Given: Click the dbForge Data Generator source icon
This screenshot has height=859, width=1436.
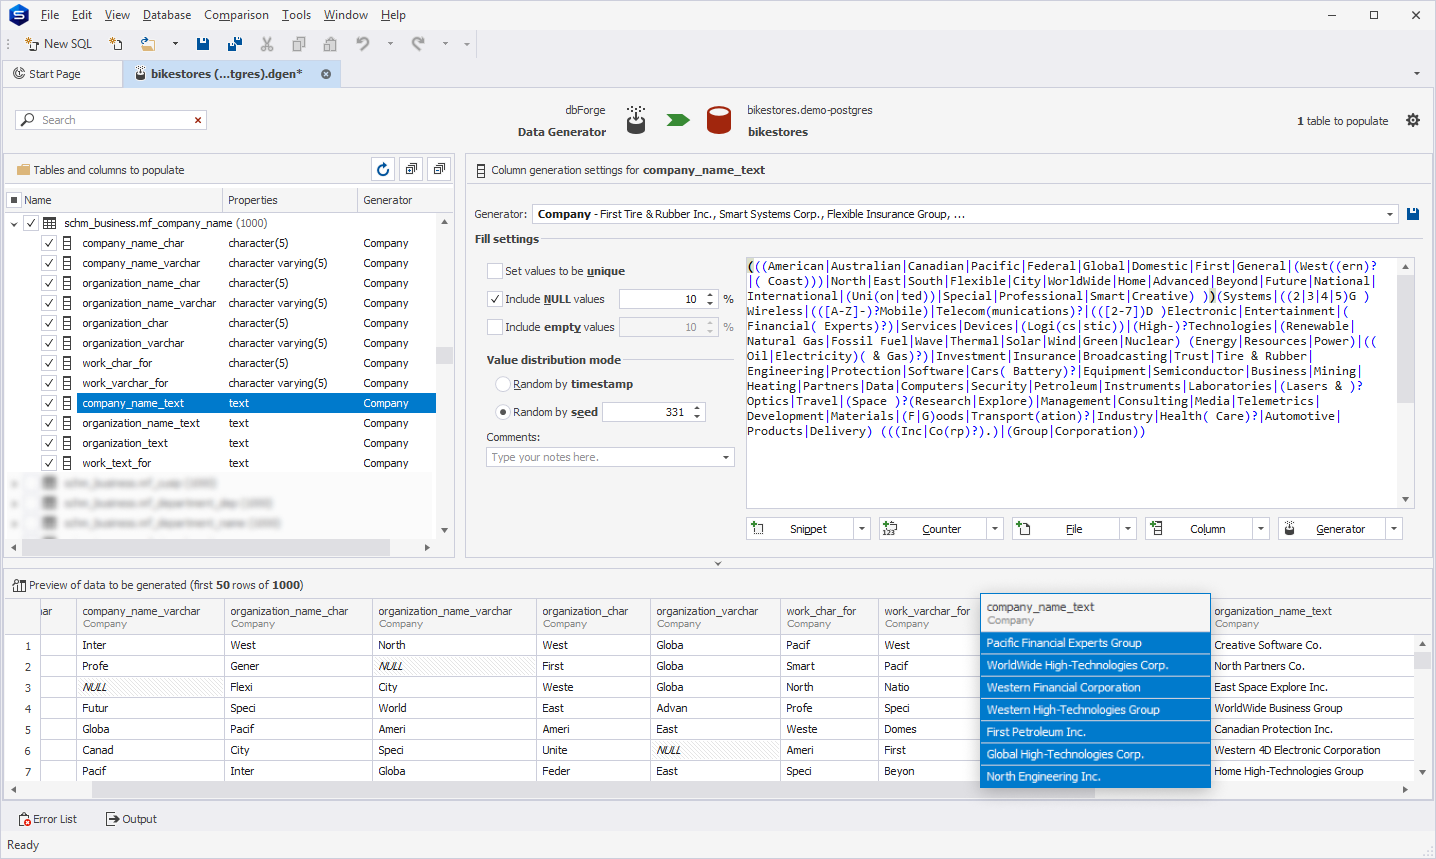Looking at the screenshot, I should [x=636, y=120].
